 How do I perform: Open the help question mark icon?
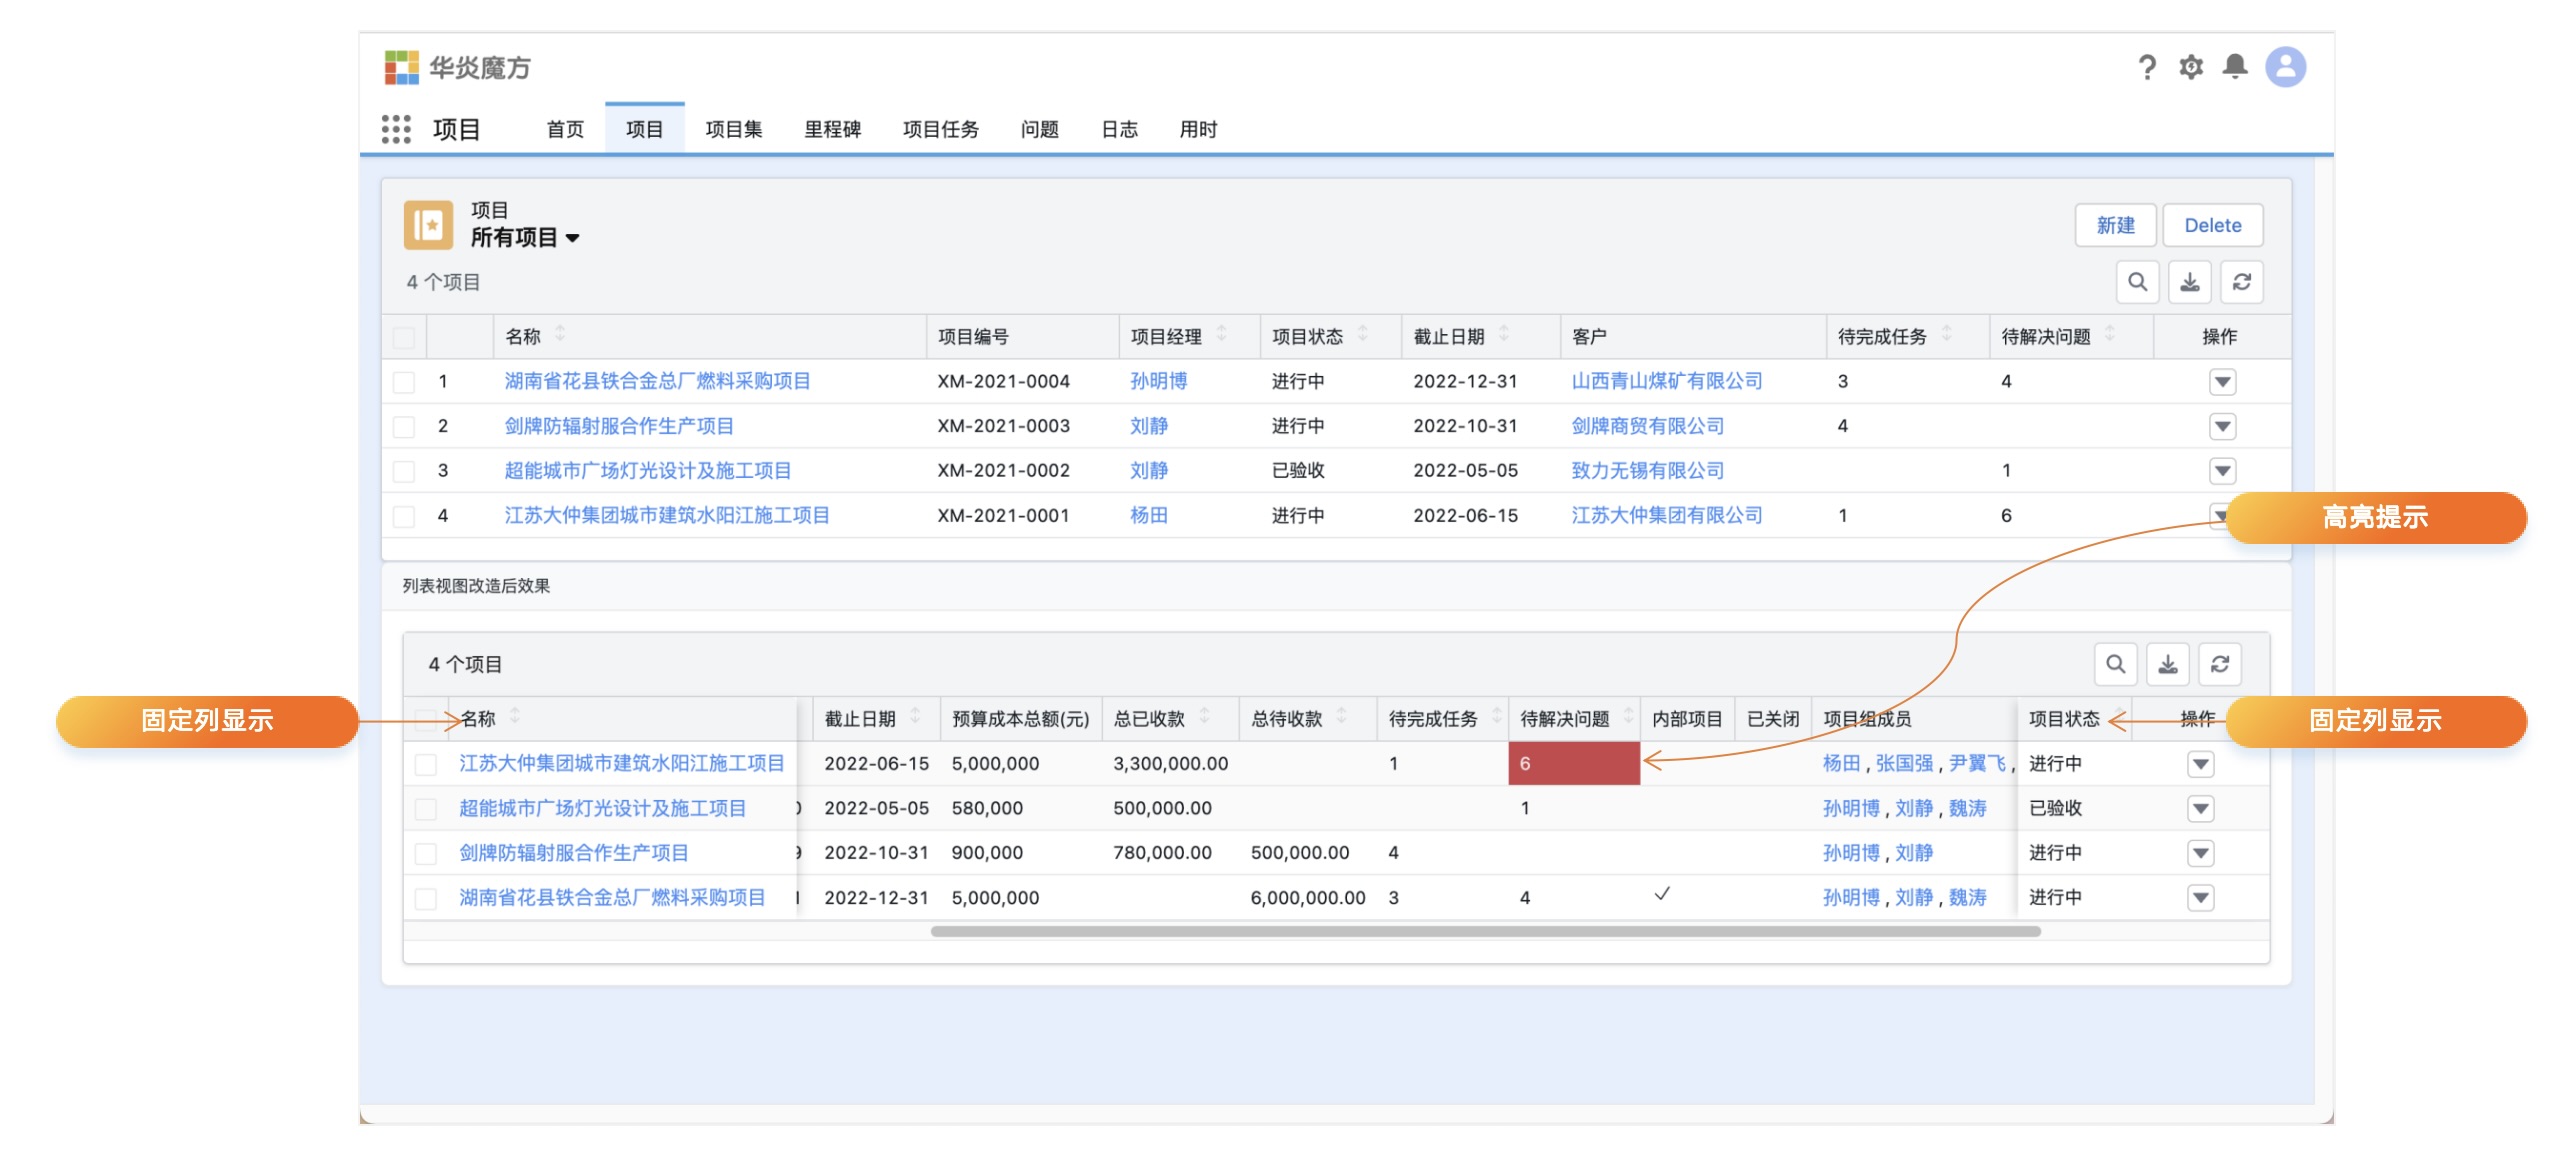tap(2146, 67)
